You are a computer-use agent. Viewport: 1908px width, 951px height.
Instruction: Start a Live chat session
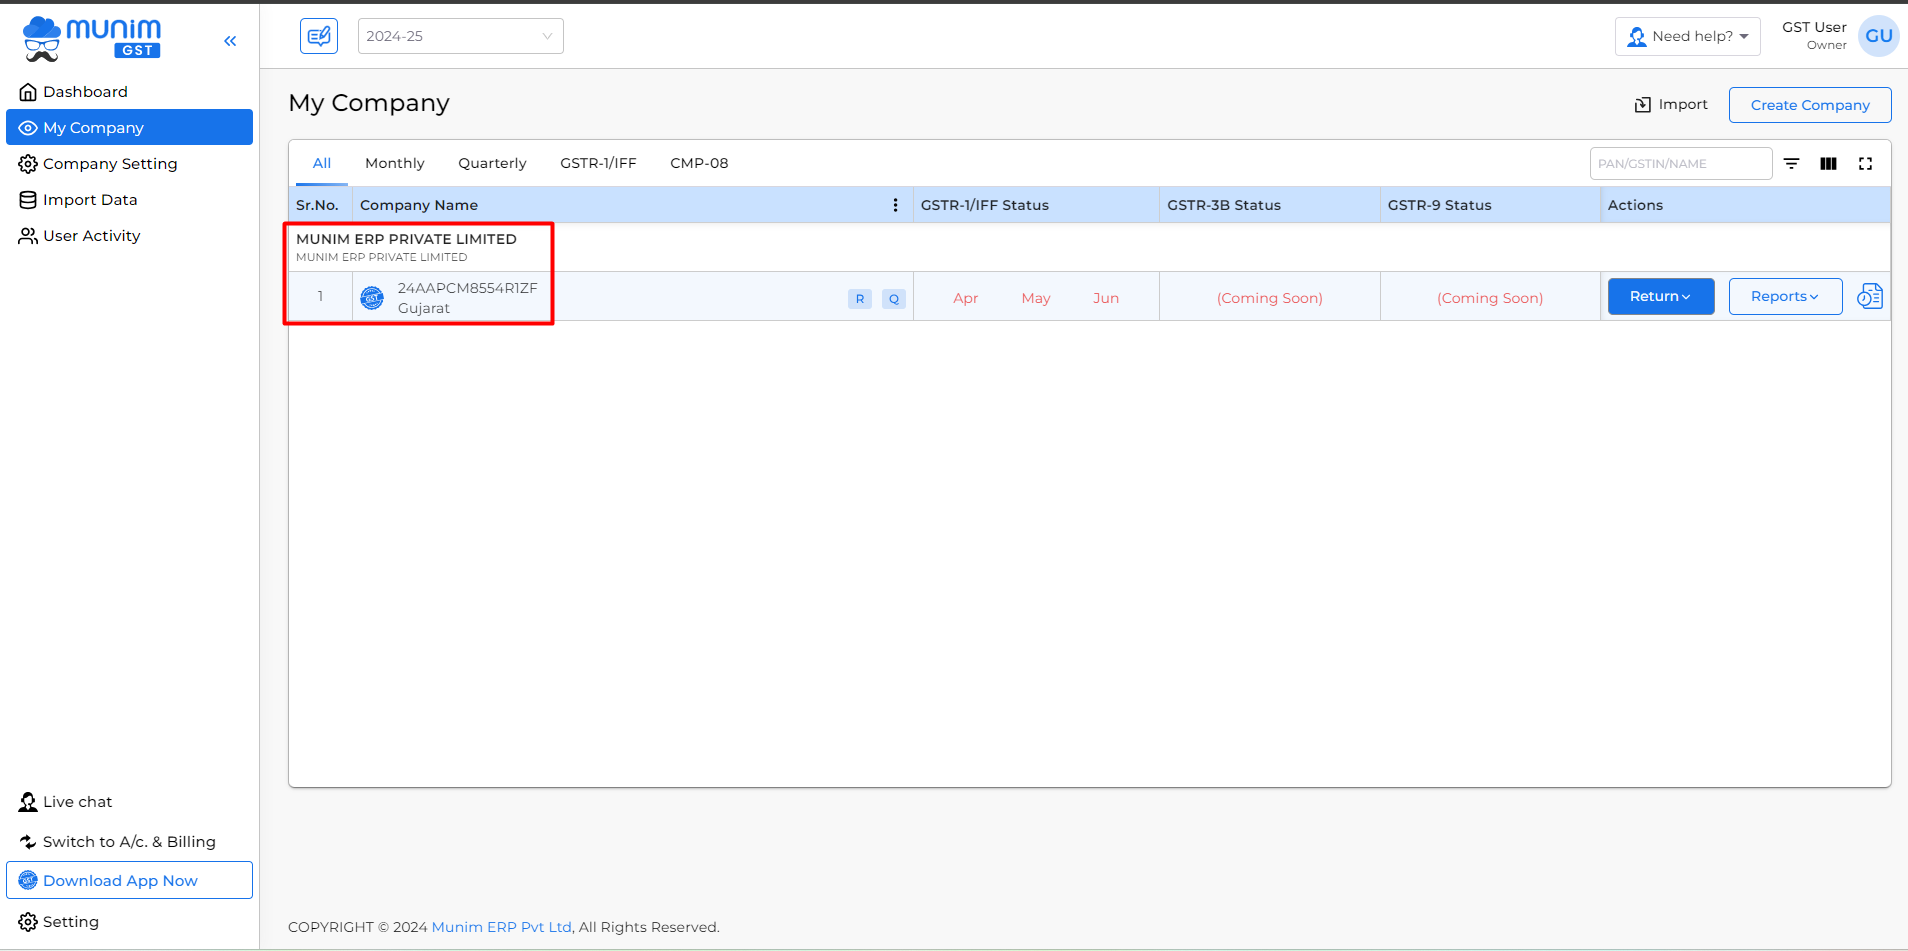pos(66,802)
